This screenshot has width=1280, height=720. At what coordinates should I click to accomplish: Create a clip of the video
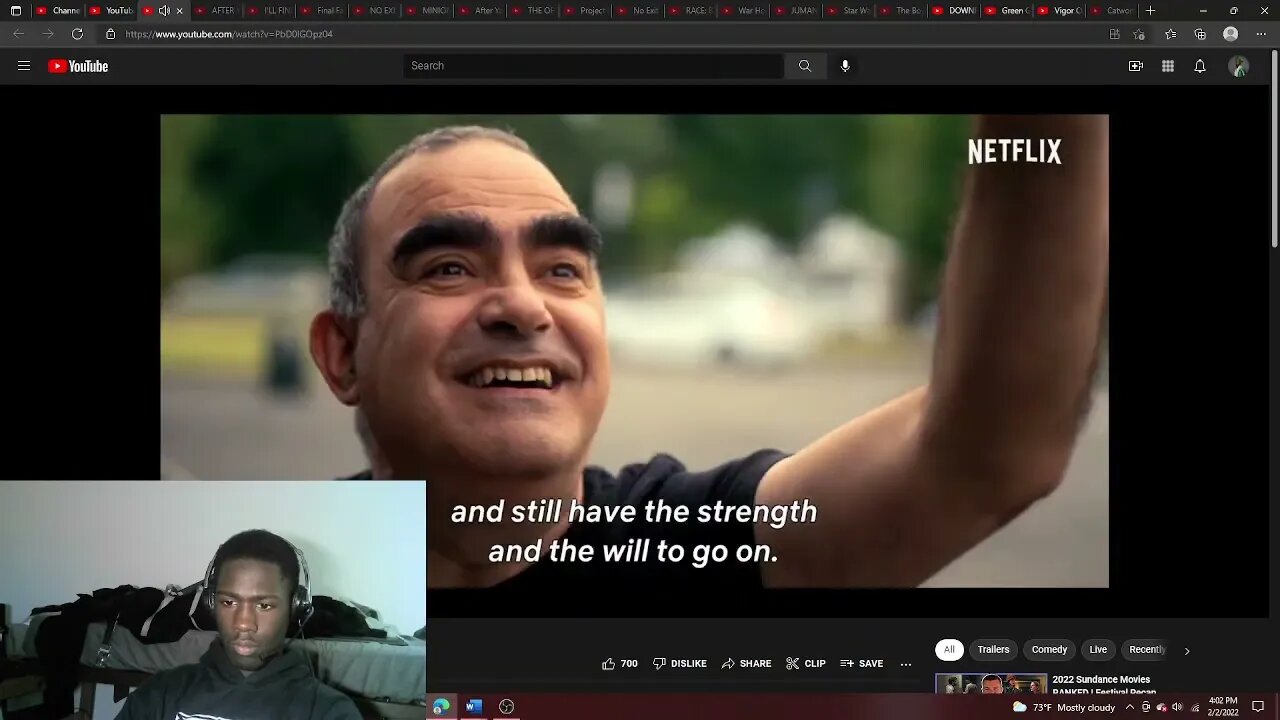click(806, 664)
